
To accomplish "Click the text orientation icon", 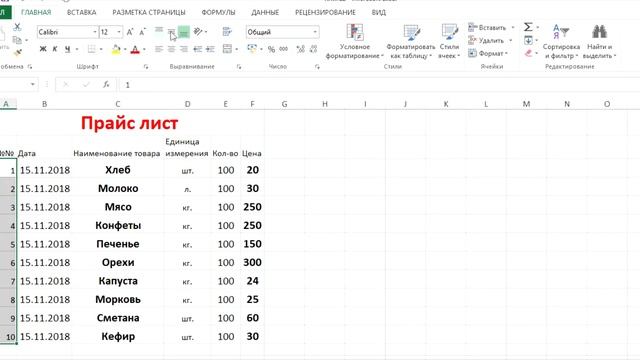I will point(198,31).
